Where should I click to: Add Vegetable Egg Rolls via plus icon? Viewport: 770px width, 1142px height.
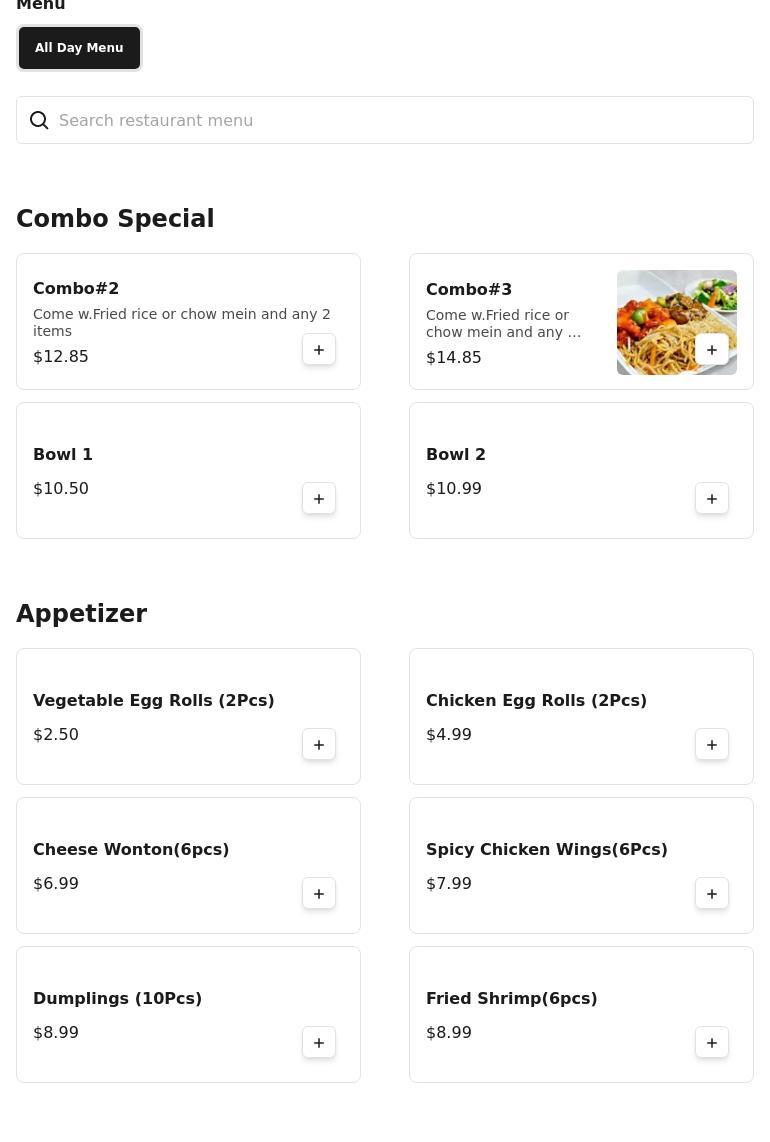[x=318, y=744]
